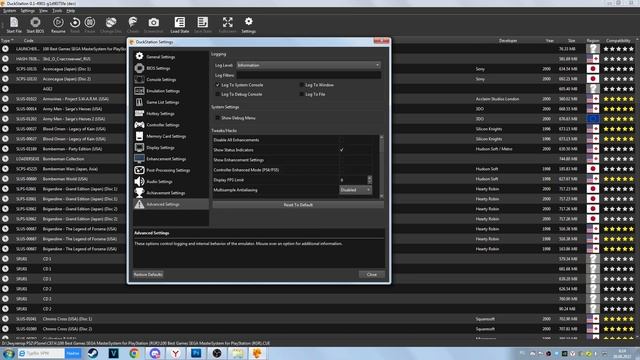Image resolution: width=640 pixels, height=360 pixels.
Task: Click the Log Filters input field
Action: [x=309, y=76]
